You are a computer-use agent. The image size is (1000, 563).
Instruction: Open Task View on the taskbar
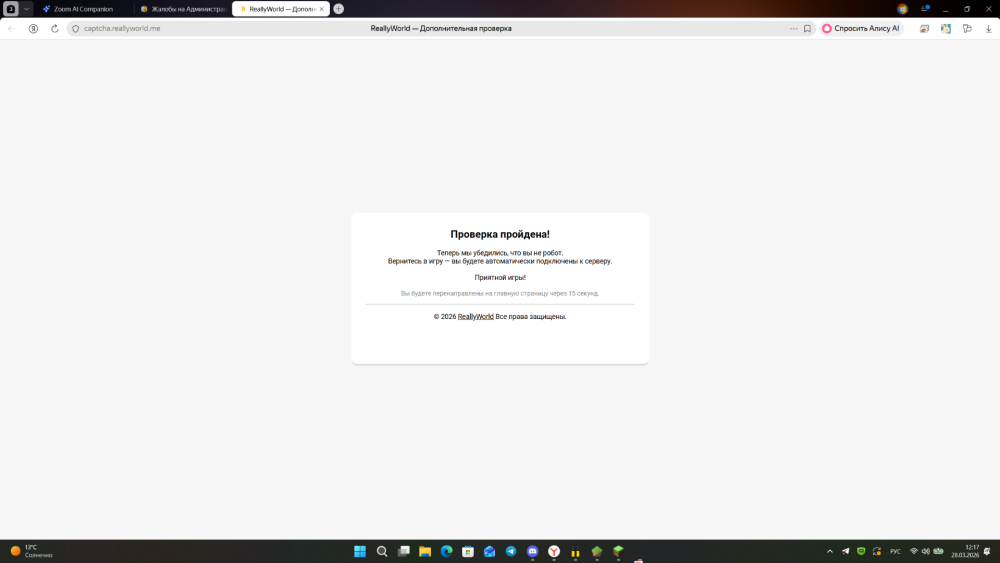[x=404, y=552]
